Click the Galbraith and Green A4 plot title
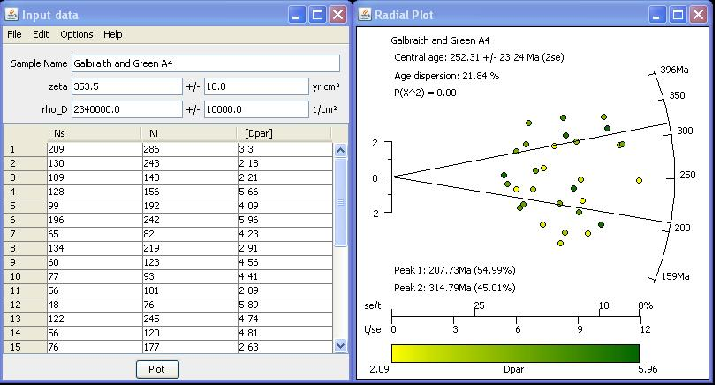The image size is (715, 385). [x=440, y=40]
